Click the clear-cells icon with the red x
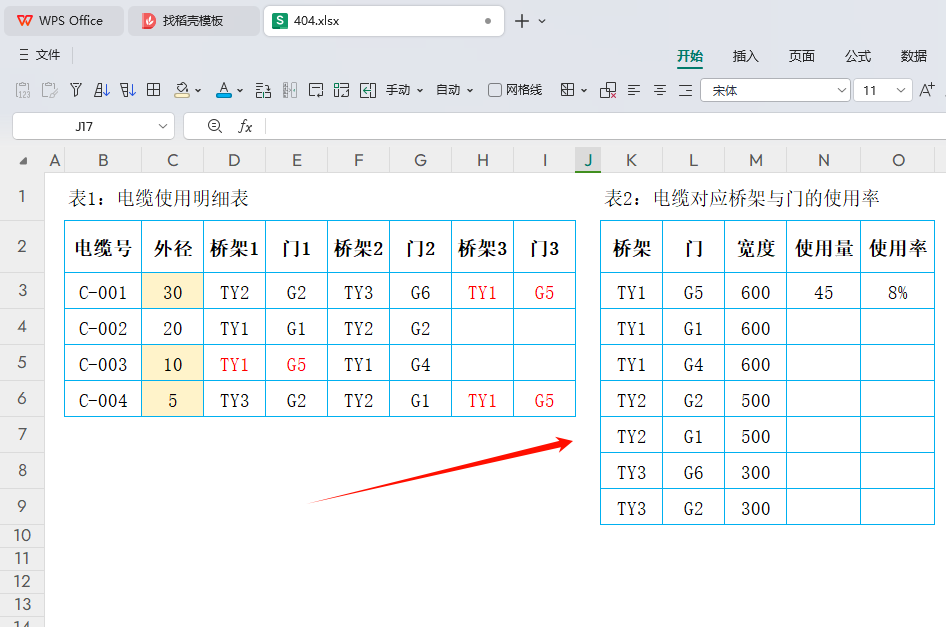Viewport: 946px width, 627px height. pyautogui.click(x=608, y=91)
